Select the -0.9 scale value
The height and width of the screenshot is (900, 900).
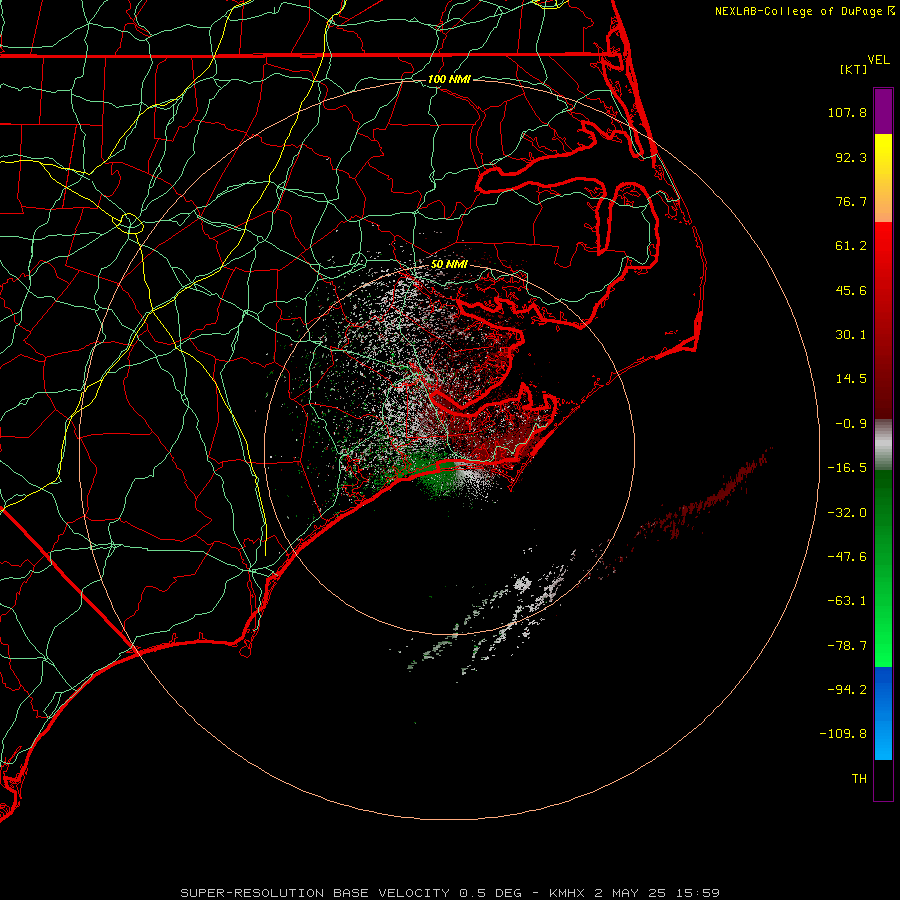[x=851, y=424]
